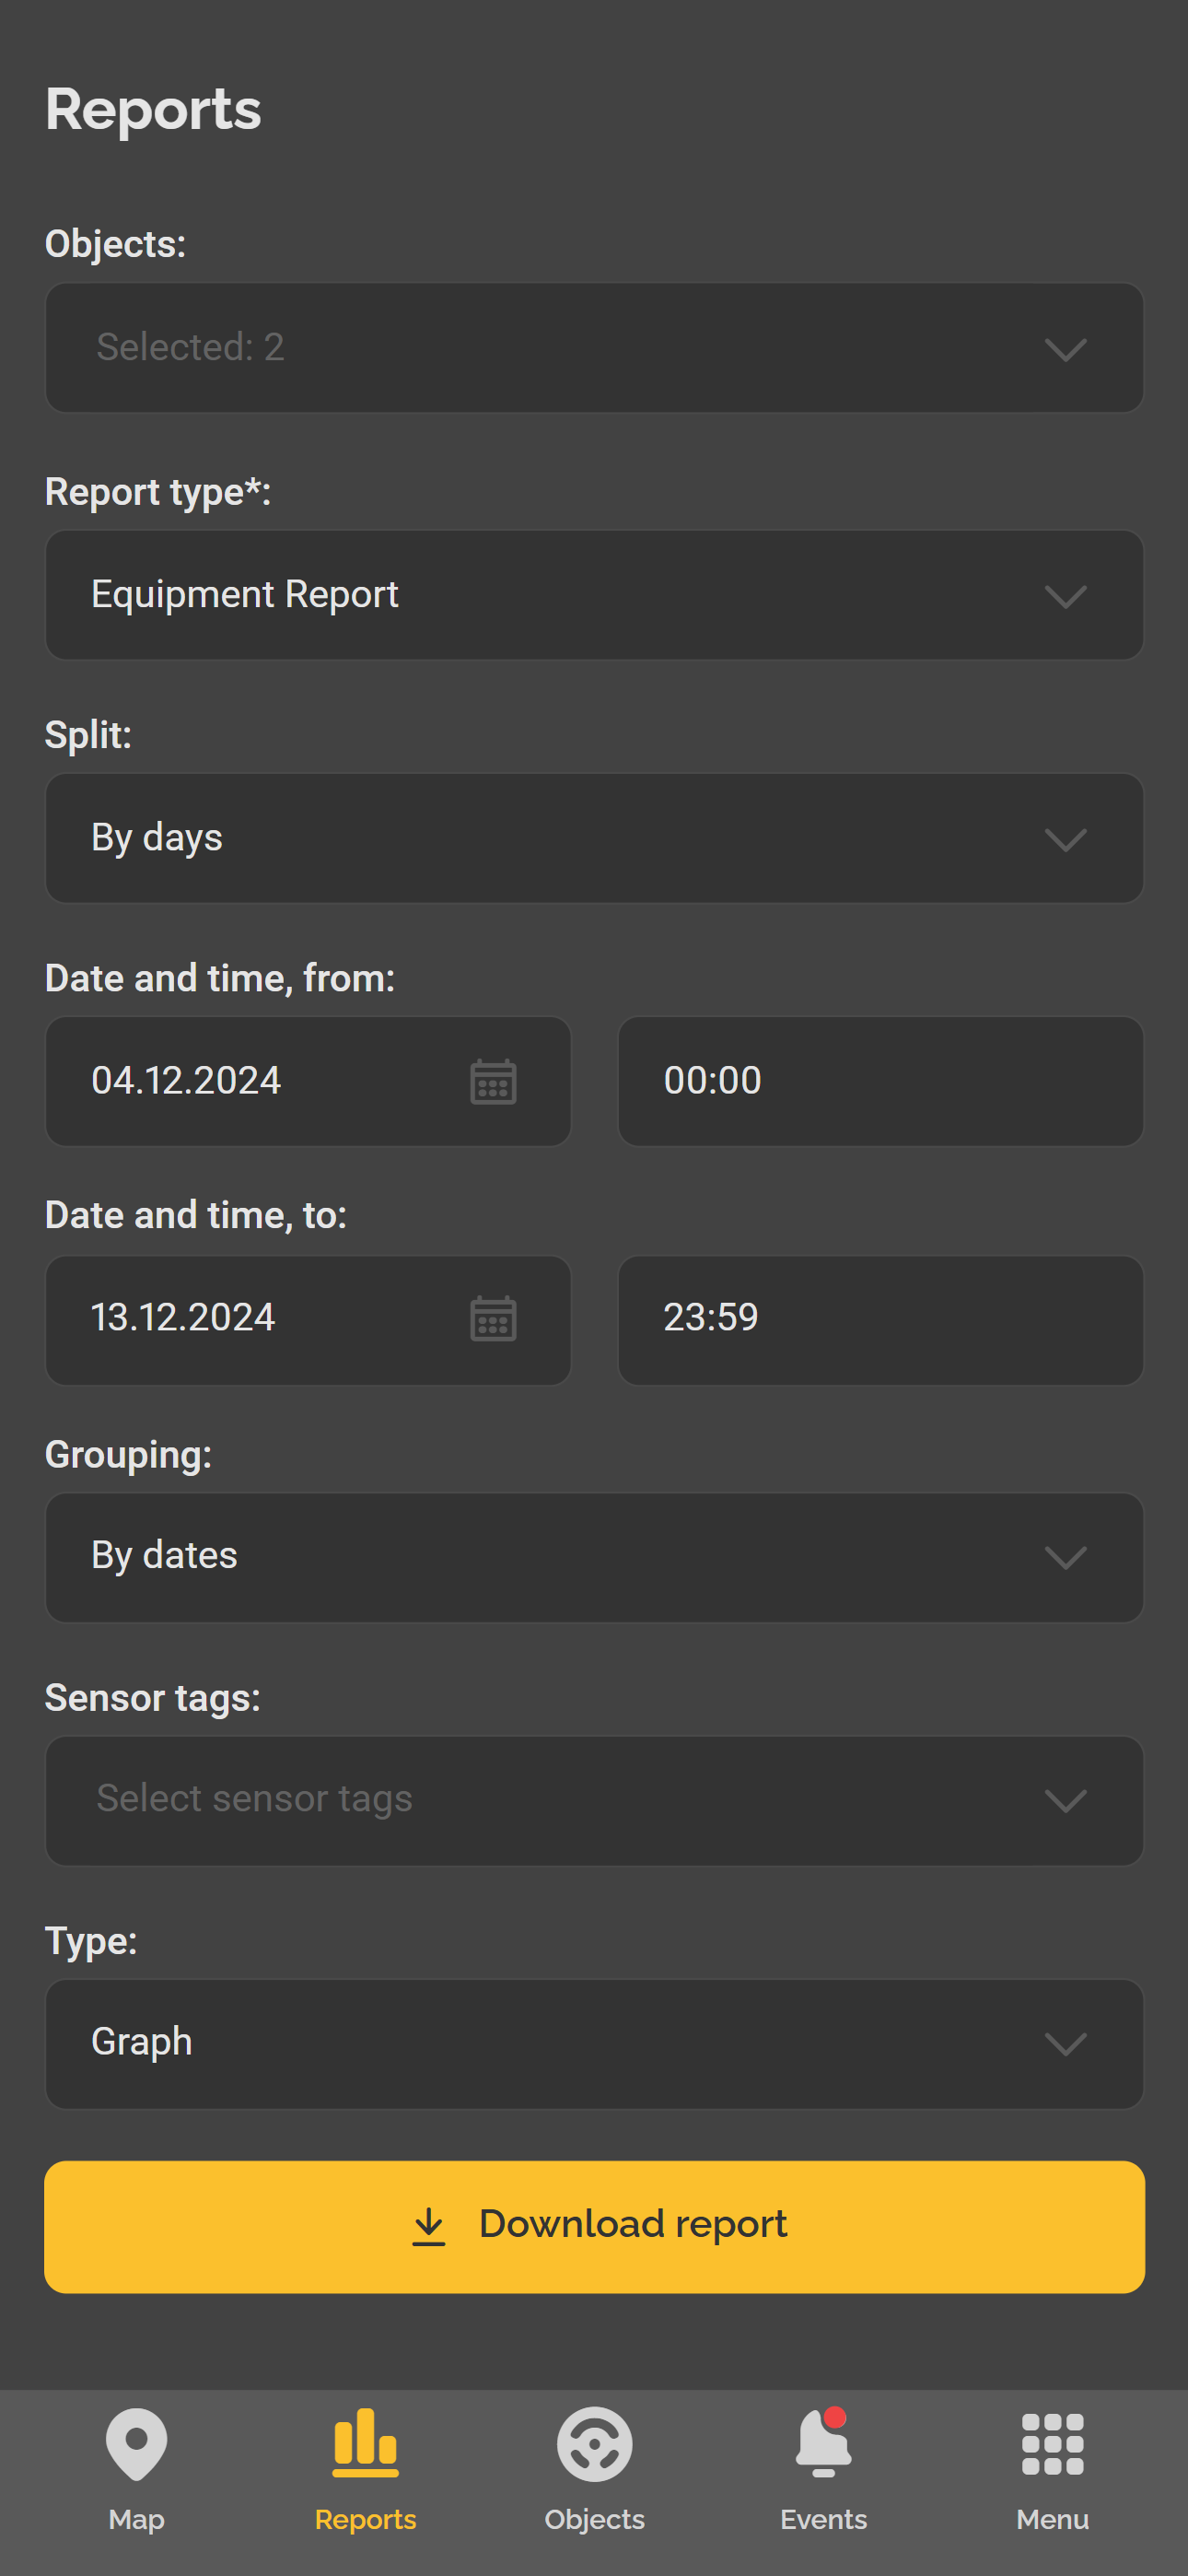Open calendar picker for the to date
1188x2576 pixels.
tap(493, 1318)
